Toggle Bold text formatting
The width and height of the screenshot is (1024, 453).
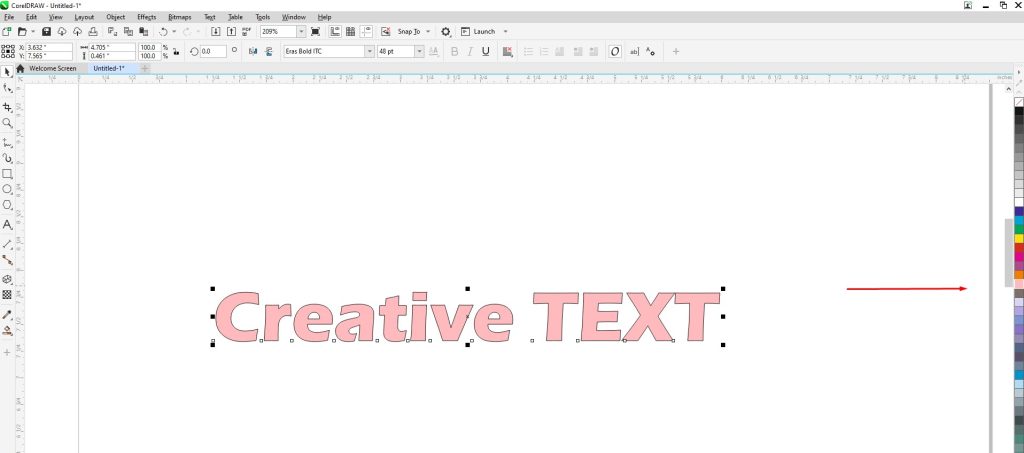454,51
